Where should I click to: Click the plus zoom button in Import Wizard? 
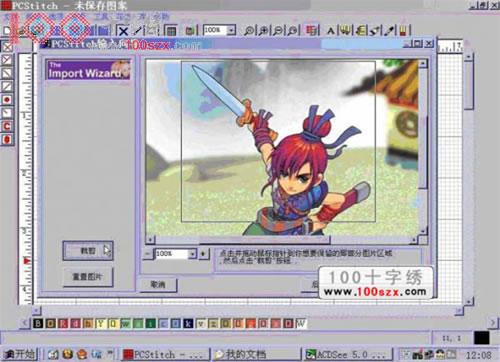pyautogui.click(x=203, y=254)
